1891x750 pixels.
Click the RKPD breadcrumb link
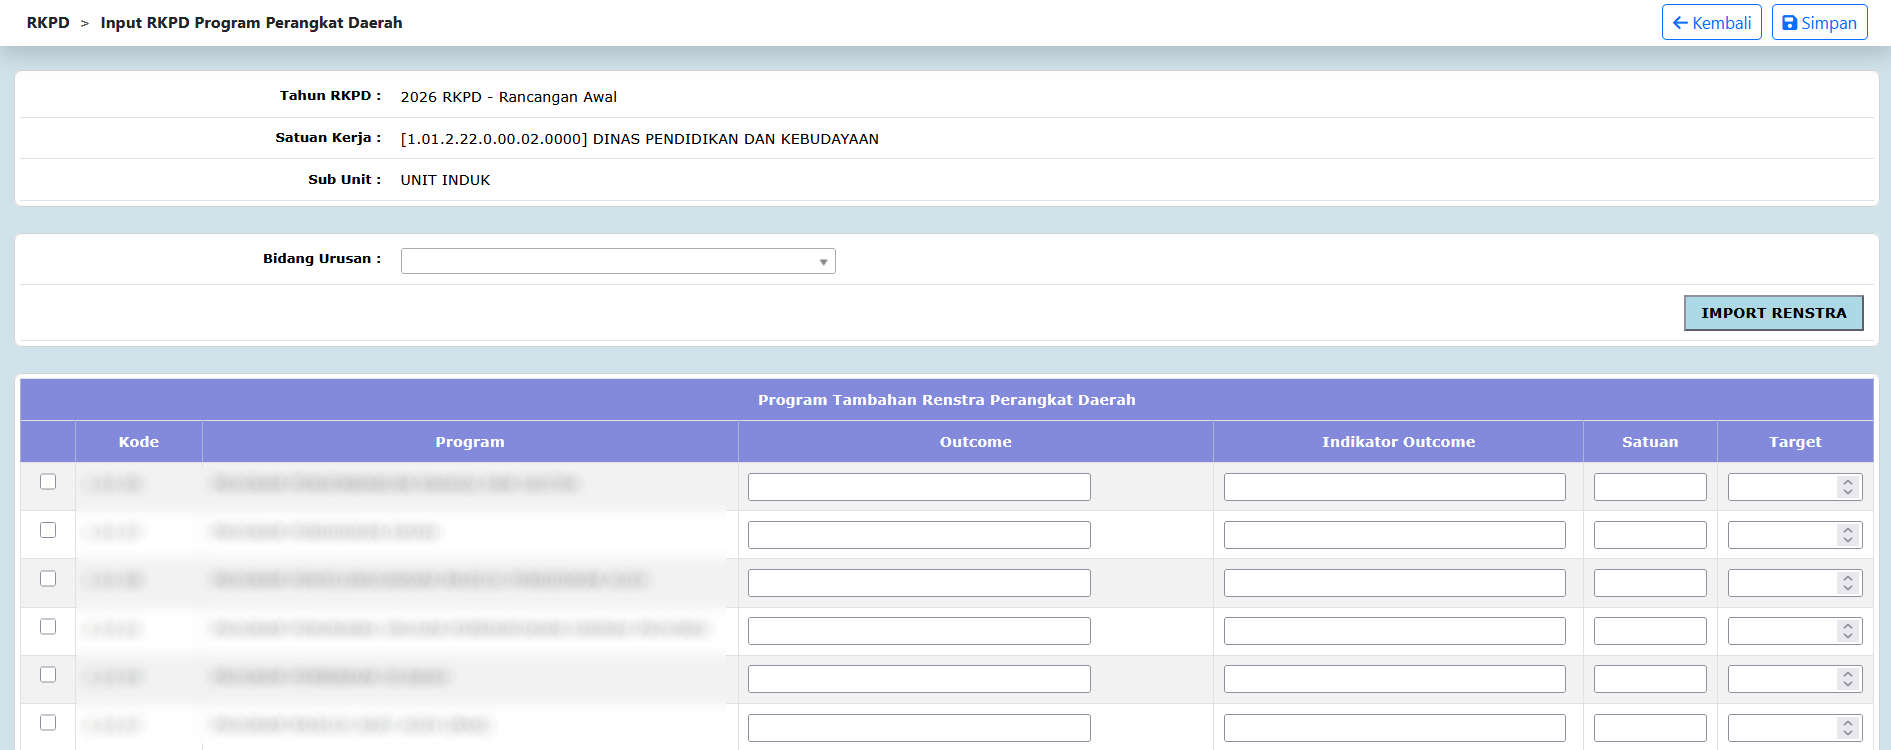[48, 23]
